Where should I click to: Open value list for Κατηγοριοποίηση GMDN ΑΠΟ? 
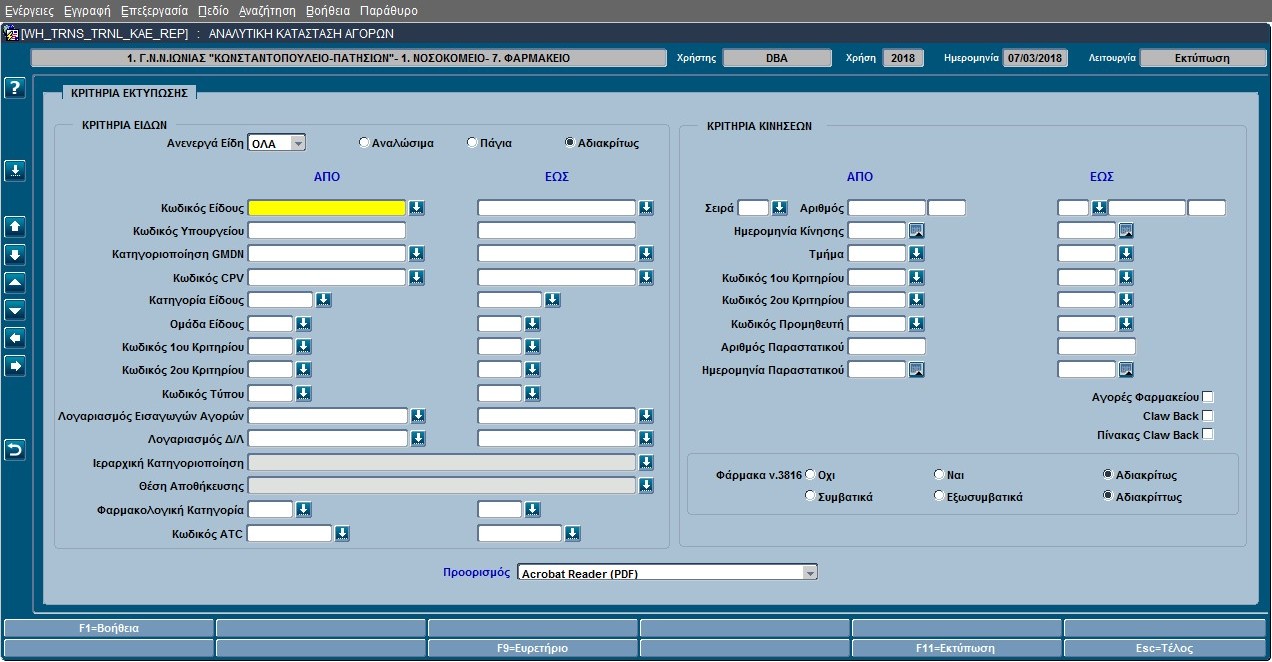[x=417, y=254]
